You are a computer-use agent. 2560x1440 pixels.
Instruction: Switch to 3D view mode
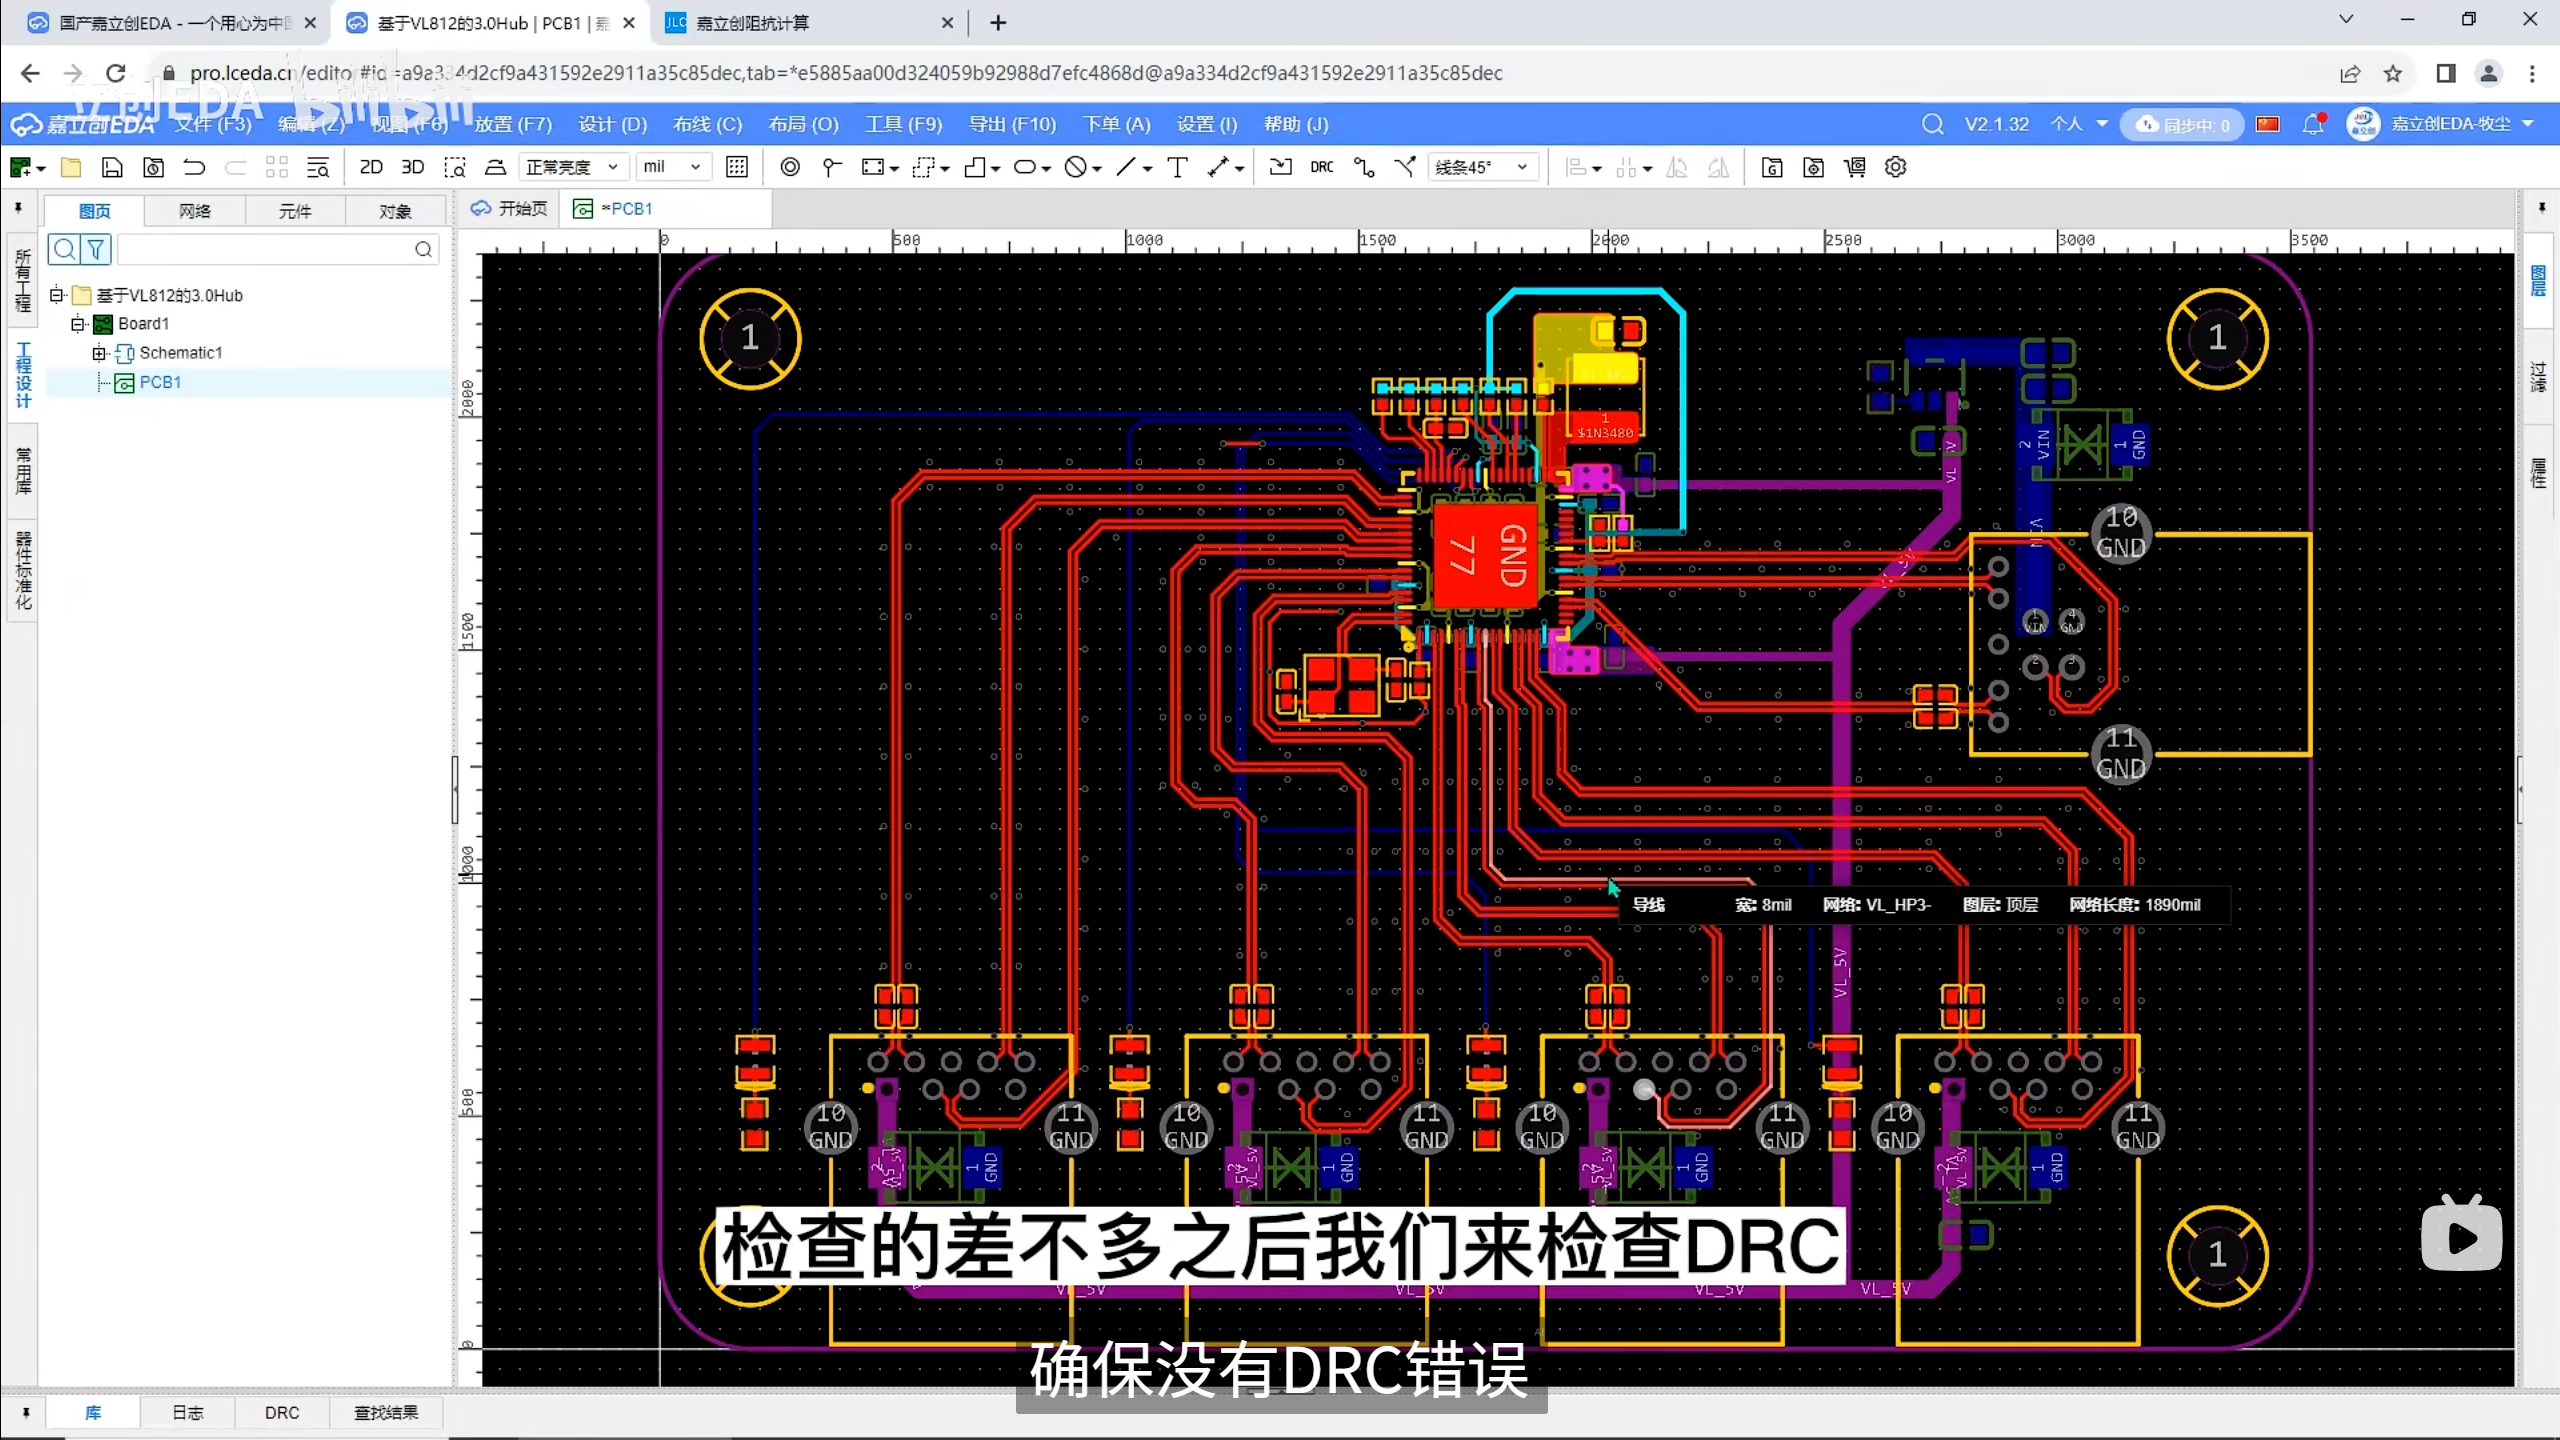[x=412, y=167]
